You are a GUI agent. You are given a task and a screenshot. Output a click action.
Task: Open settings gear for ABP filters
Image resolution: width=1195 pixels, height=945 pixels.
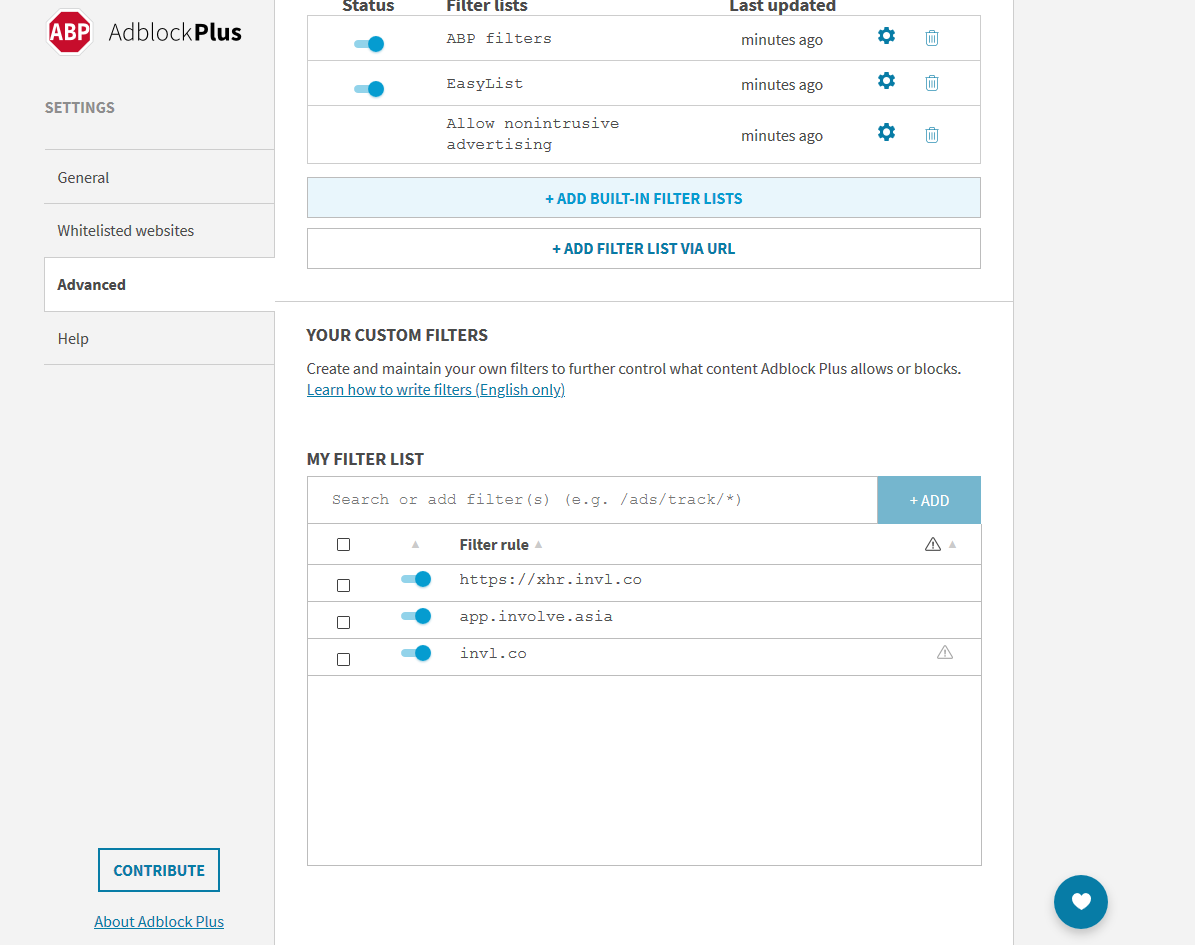(886, 36)
